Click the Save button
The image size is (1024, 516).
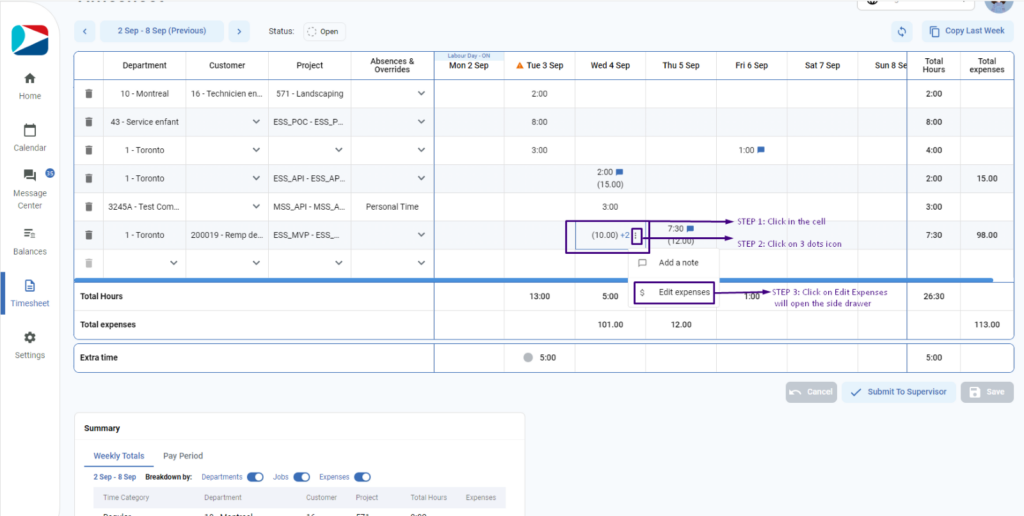click(x=987, y=392)
